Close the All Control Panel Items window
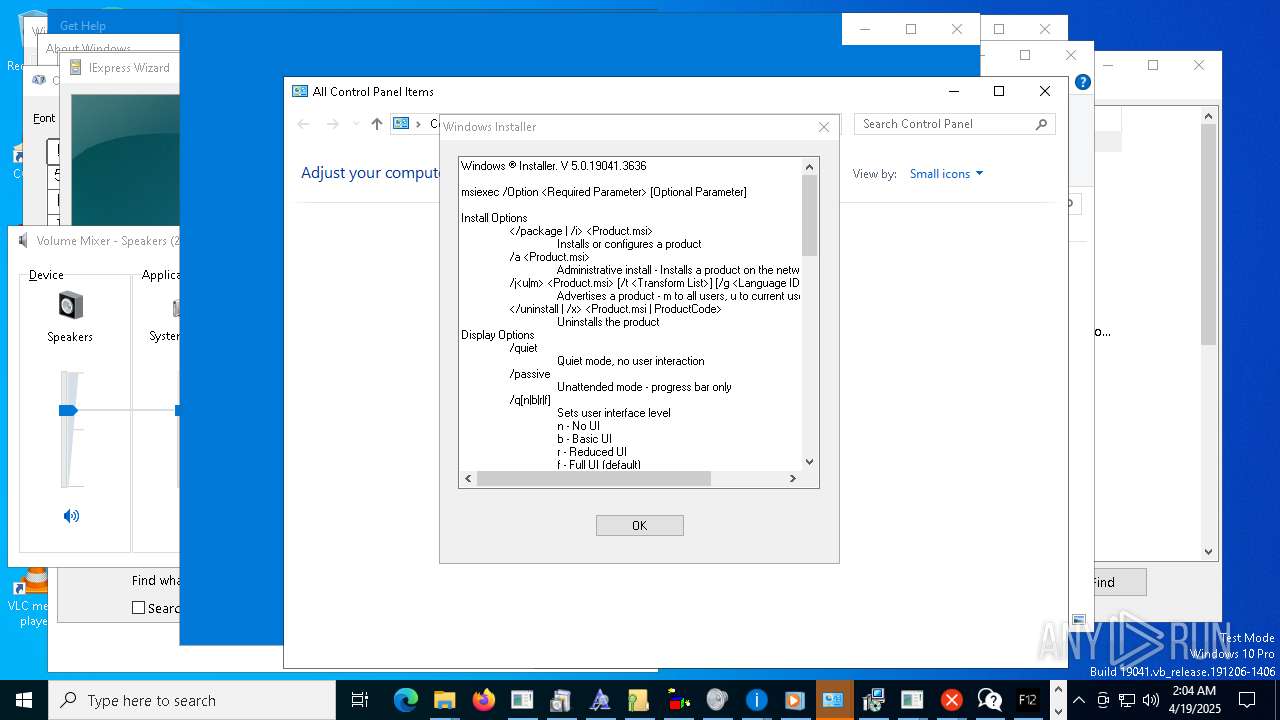Screen dimensions: 1280x720 tap(1045, 91)
